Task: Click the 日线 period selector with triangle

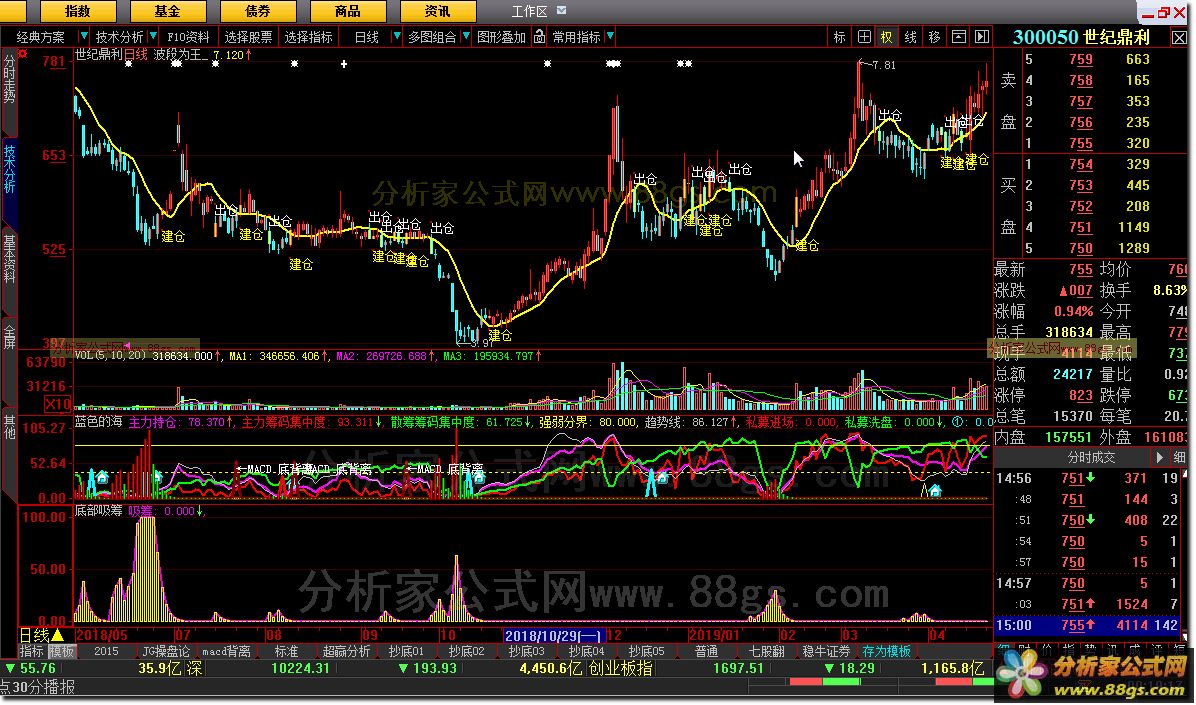Action: coord(43,635)
